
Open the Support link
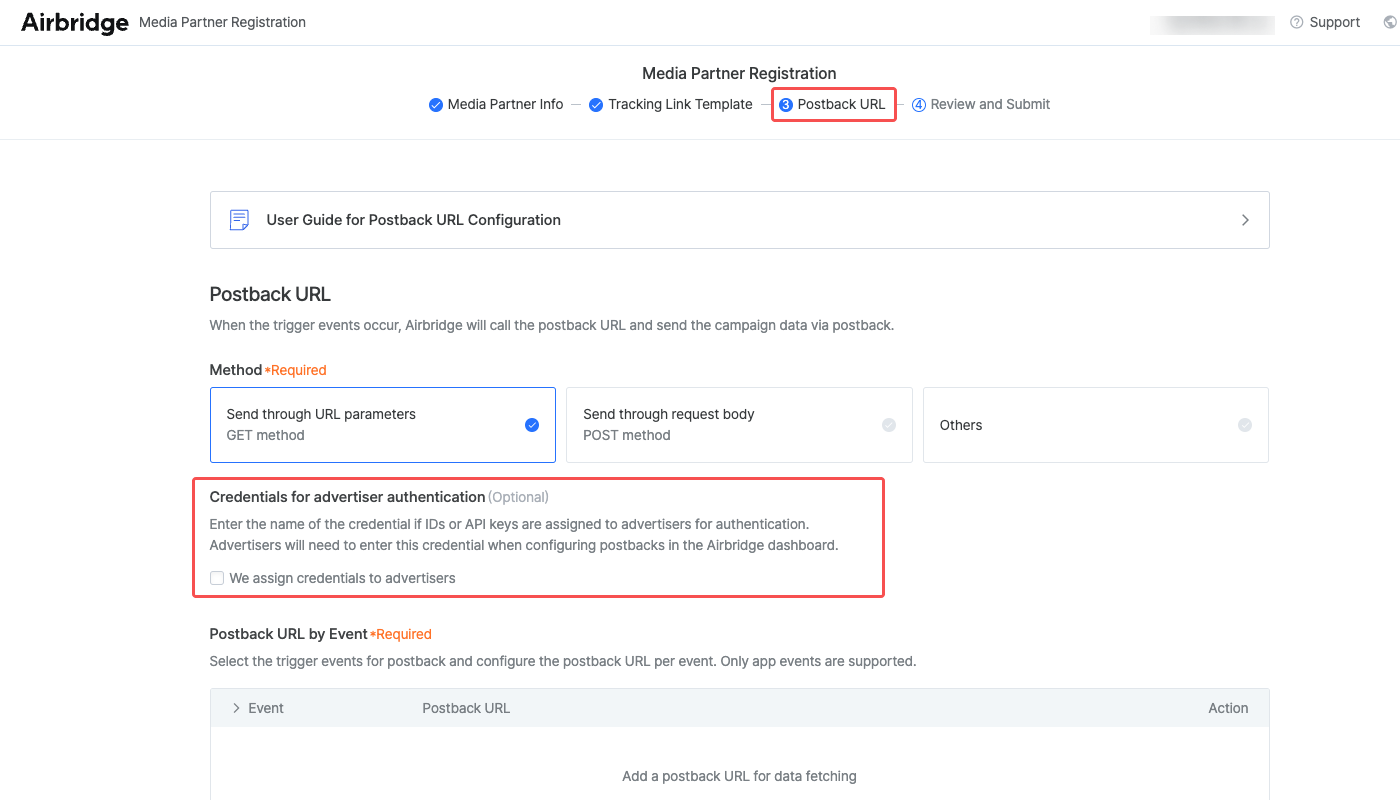1334,22
